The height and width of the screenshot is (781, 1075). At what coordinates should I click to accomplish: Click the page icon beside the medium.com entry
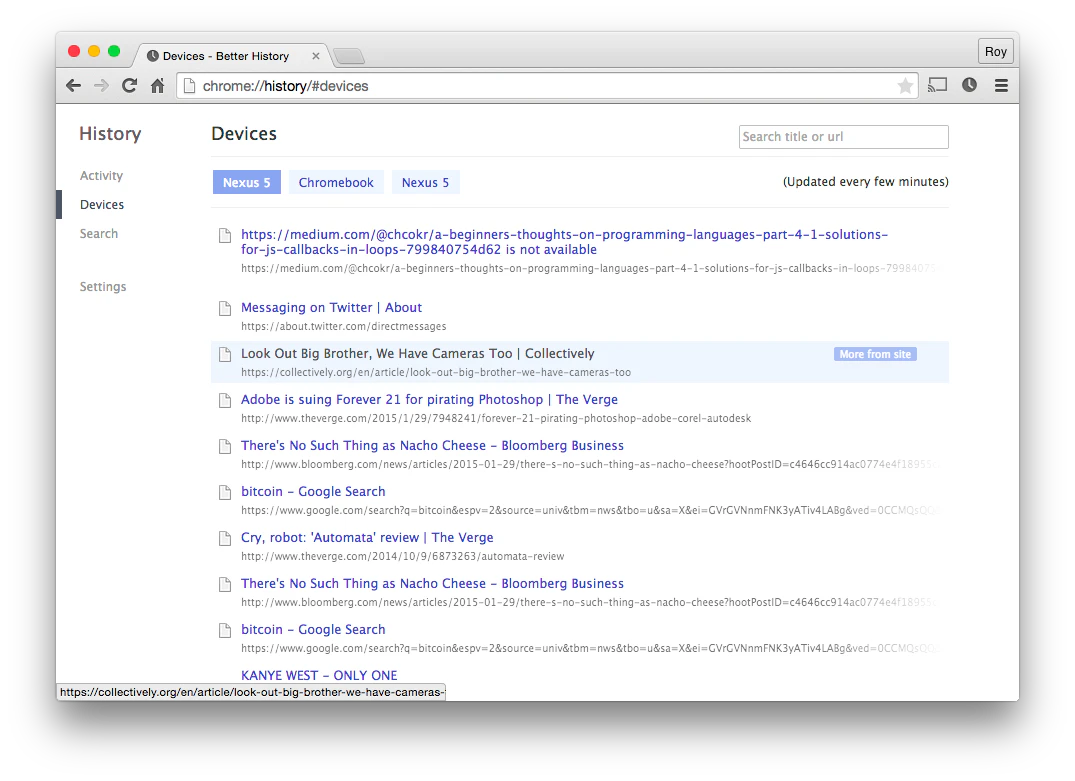(x=225, y=235)
